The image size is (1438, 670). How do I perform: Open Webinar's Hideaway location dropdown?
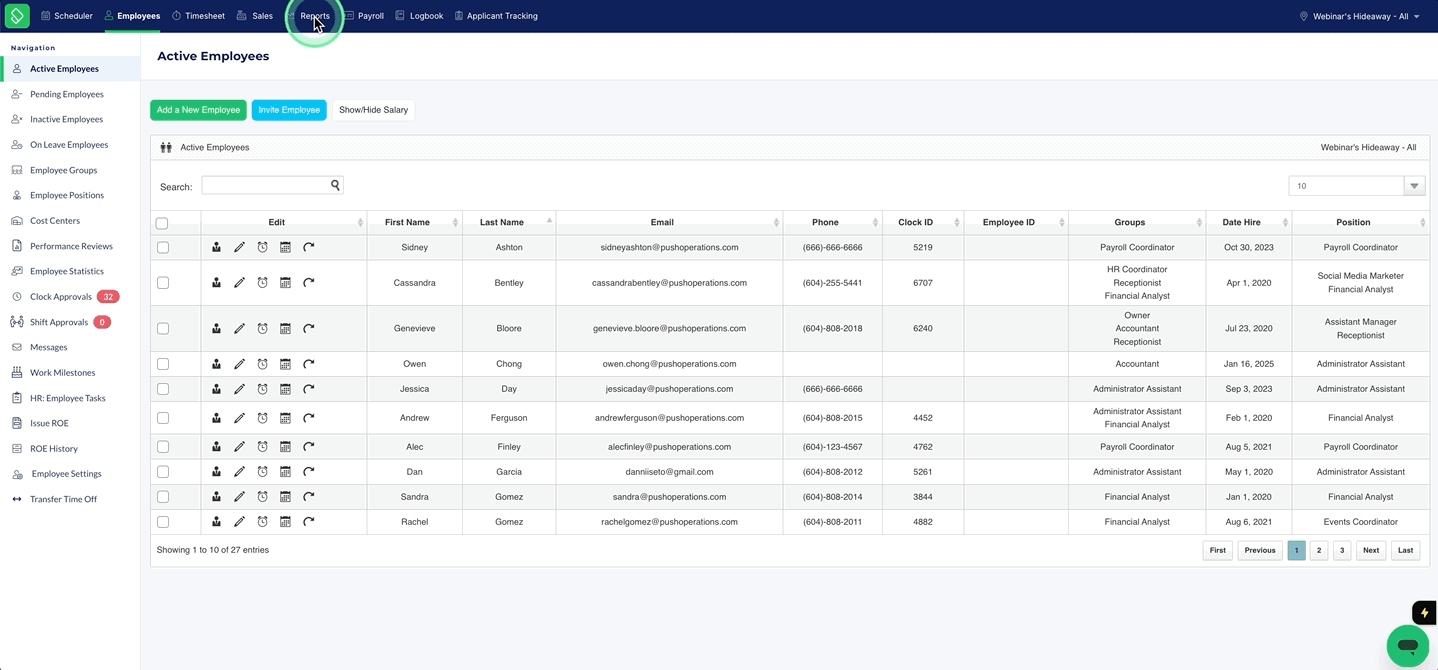[x=1359, y=16]
